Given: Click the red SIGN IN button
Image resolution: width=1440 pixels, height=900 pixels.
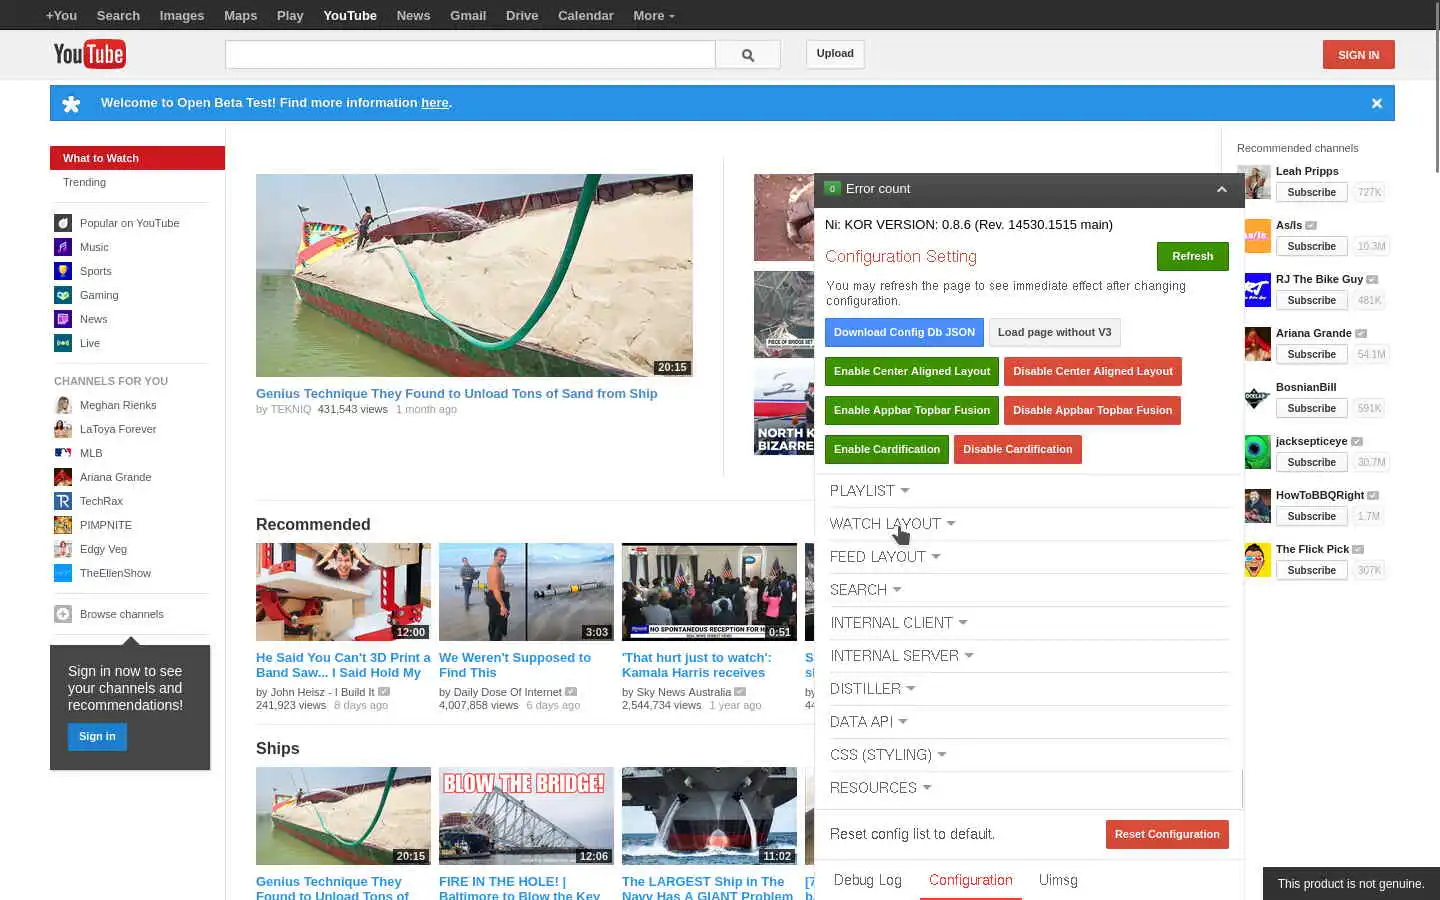Looking at the screenshot, I should pos(1358,55).
